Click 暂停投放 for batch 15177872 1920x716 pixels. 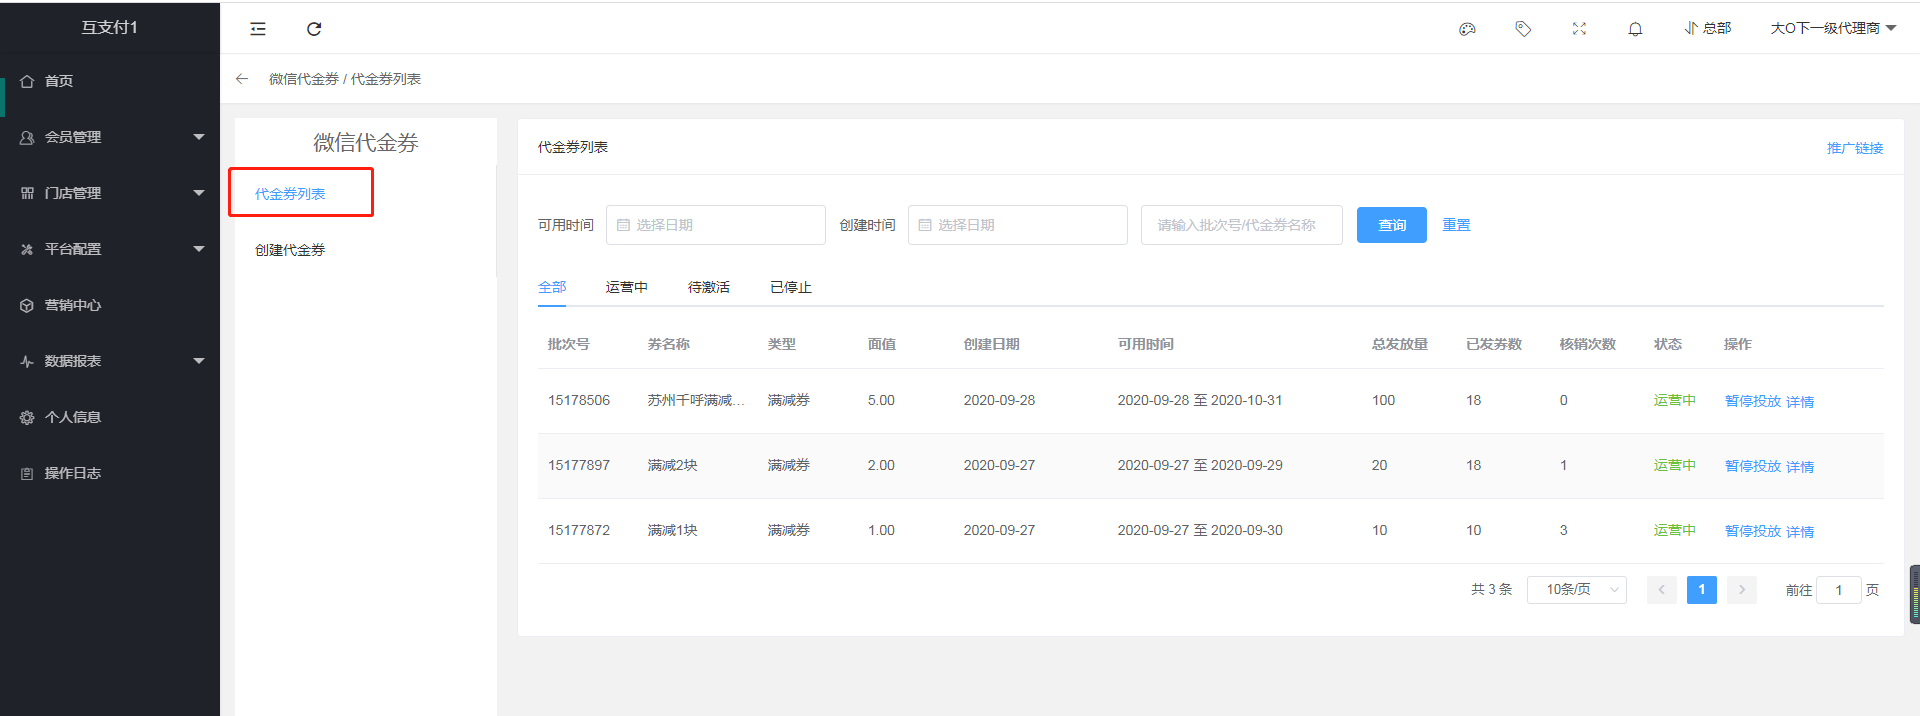[x=1753, y=531]
